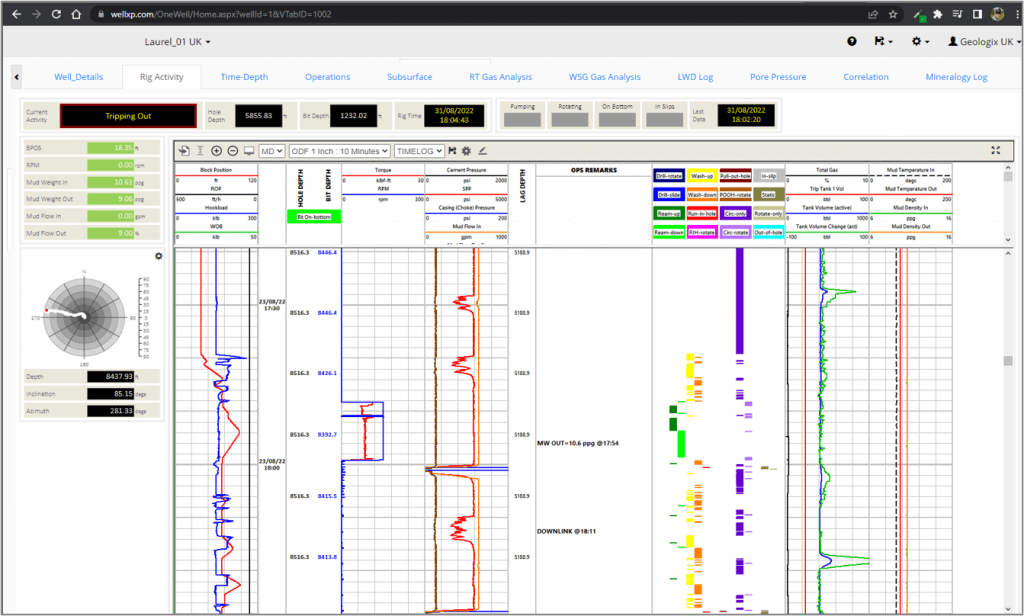The height and width of the screenshot is (616, 1024).
Task: Open the Time-Depth tab
Action: [244, 77]
